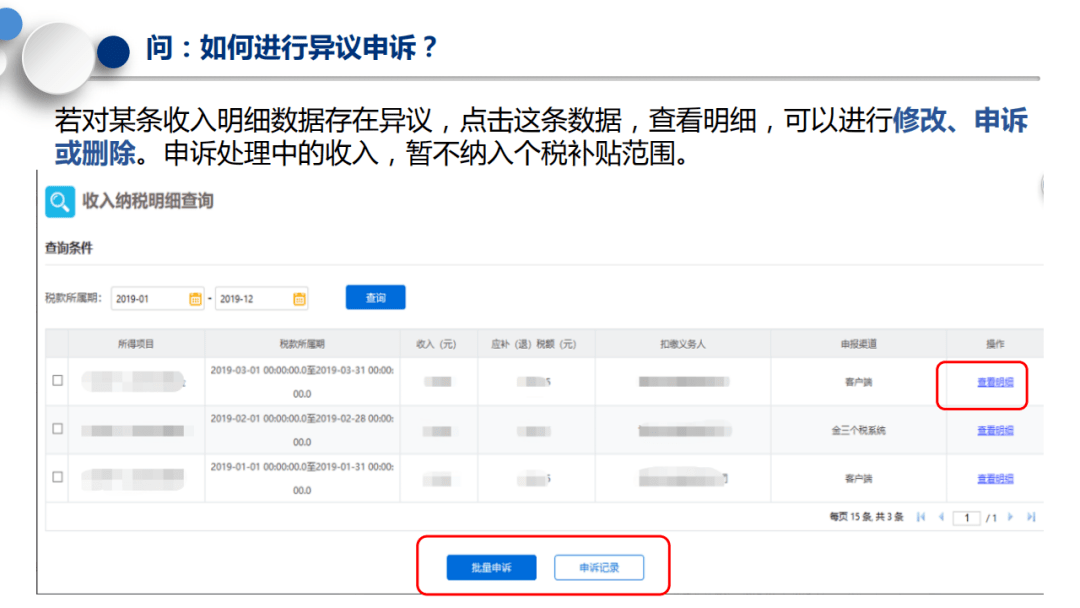Open 查看明细 link in the first row
Screen dimensions: 1080x608
click(x=995, y=382)
